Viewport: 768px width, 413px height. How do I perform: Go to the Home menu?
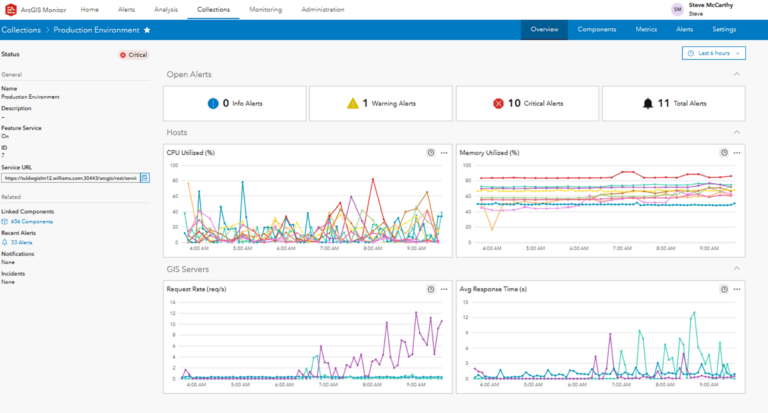coord(90,9)
